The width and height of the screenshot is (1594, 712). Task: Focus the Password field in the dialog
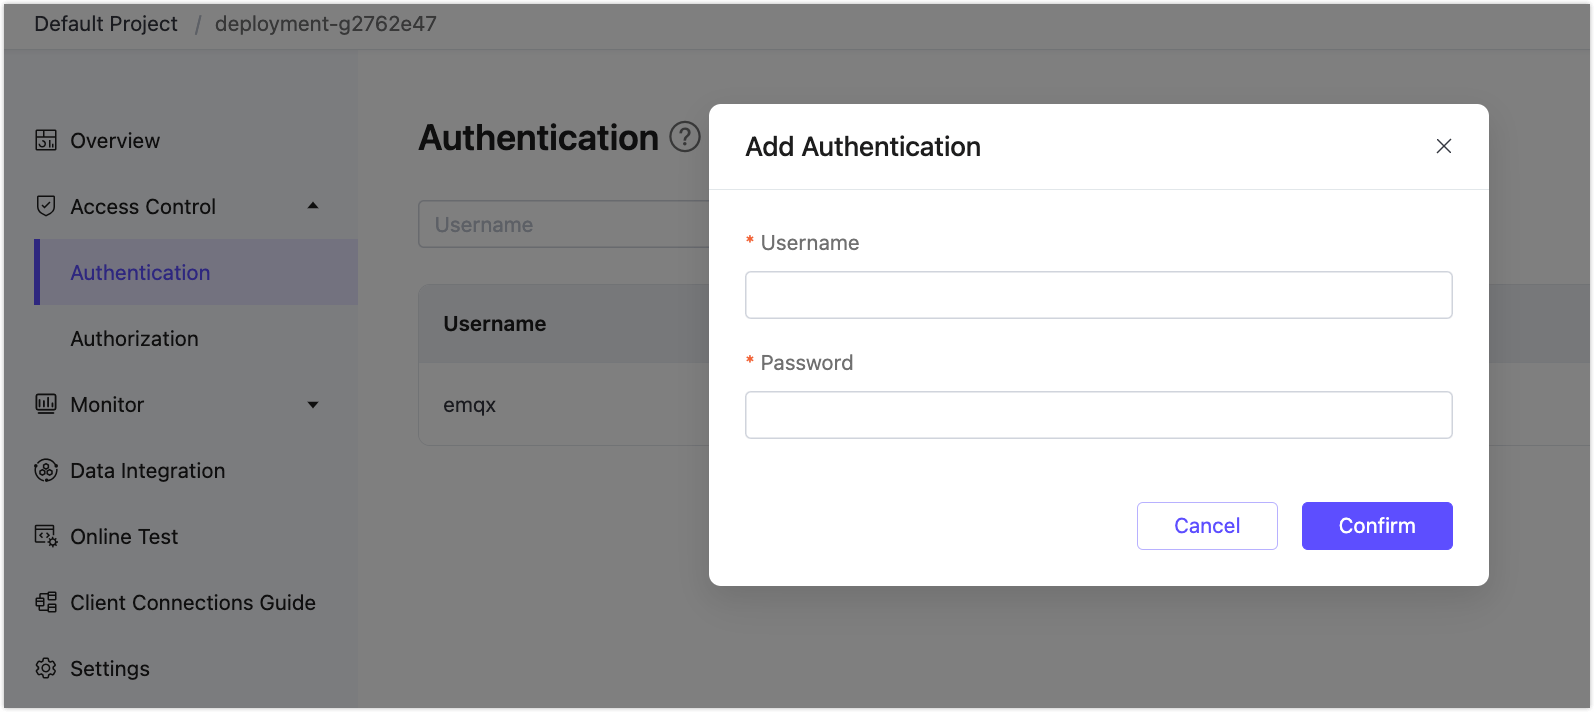[1098, 414]
